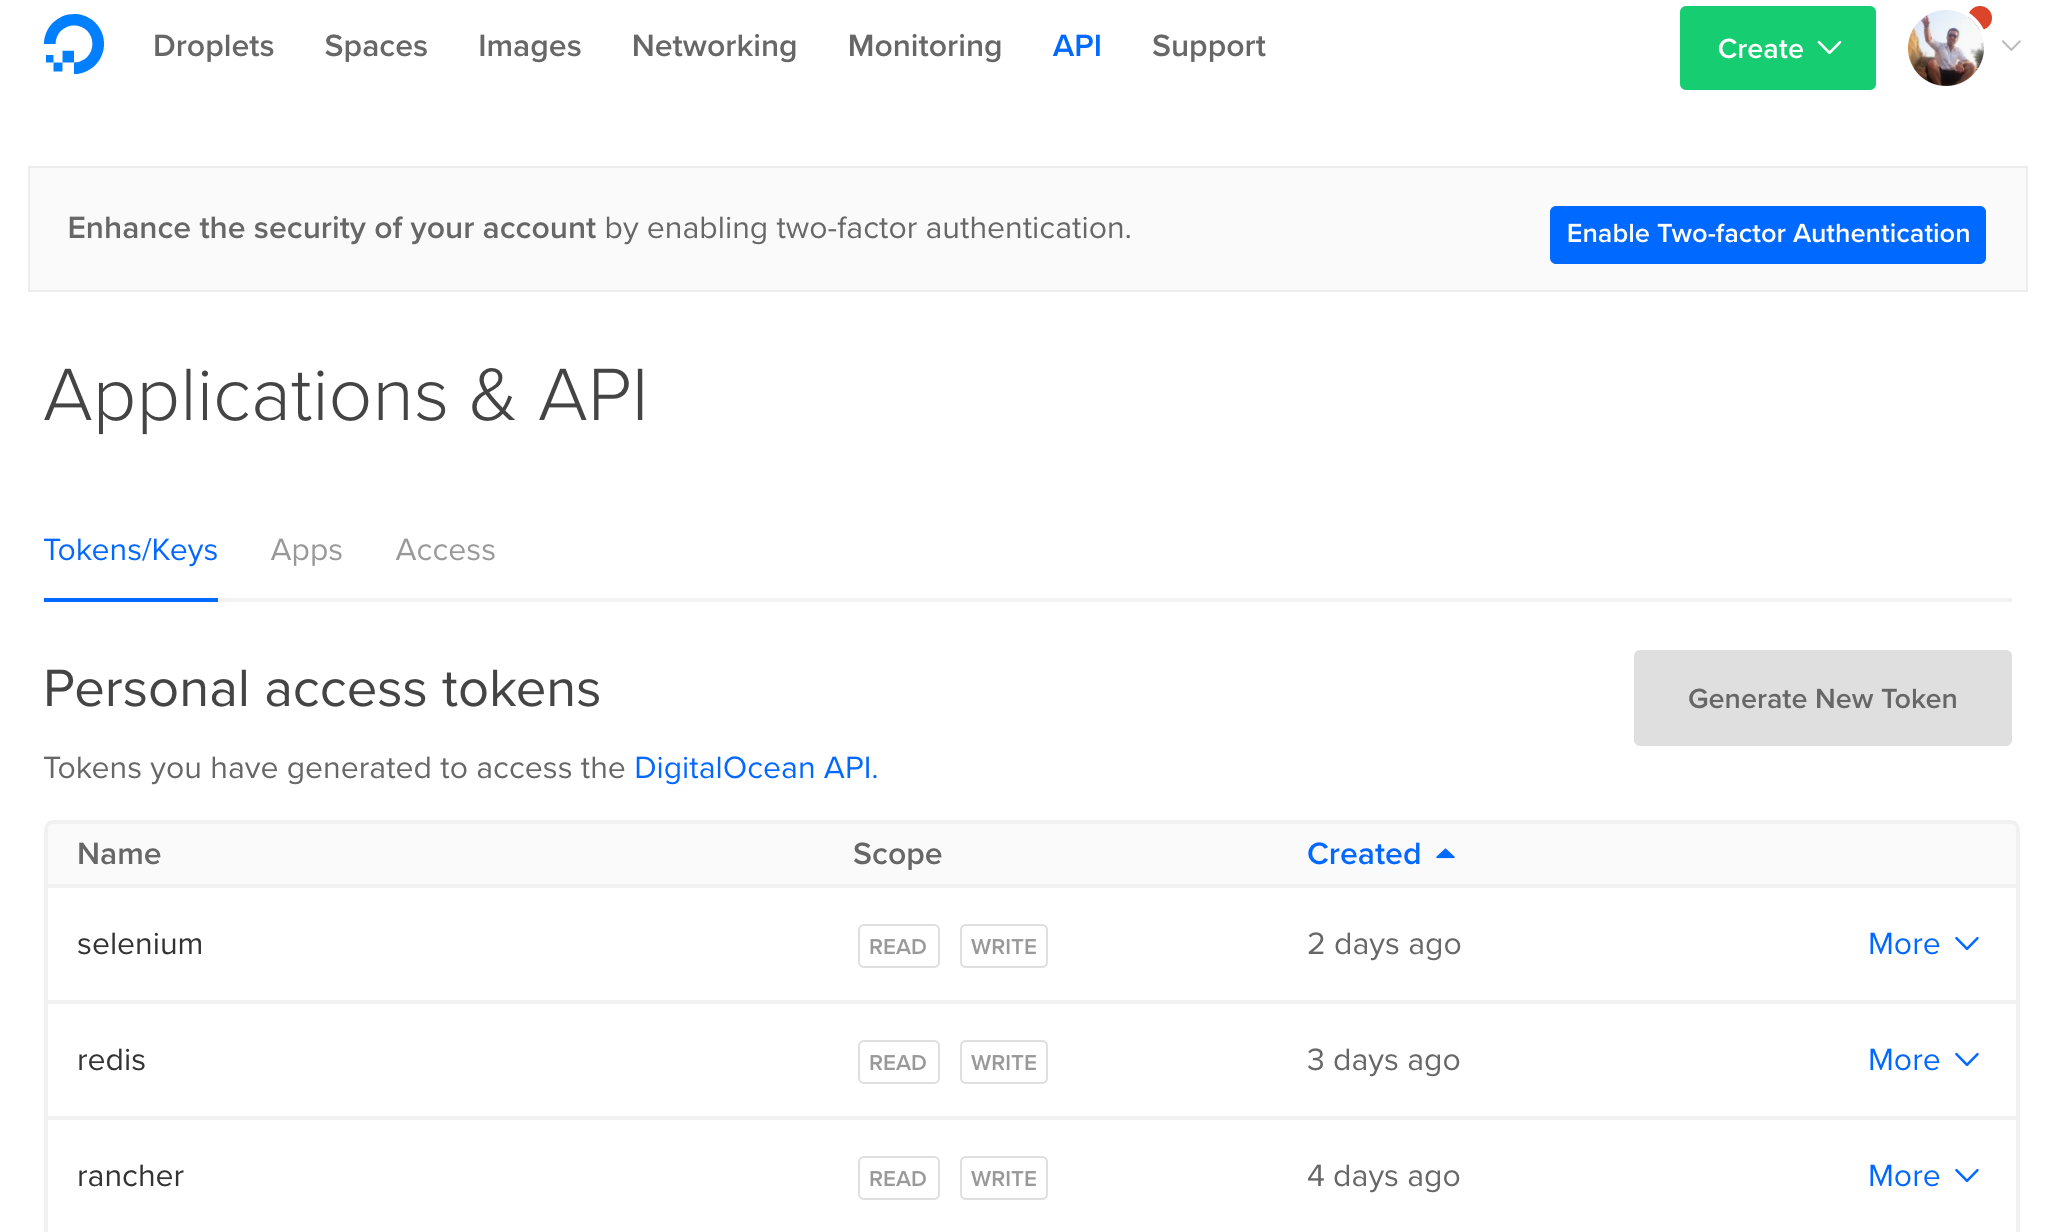Open the user avatar profile picture
Viewport: 2060px width, 1232px height.
coord(1944,50)
